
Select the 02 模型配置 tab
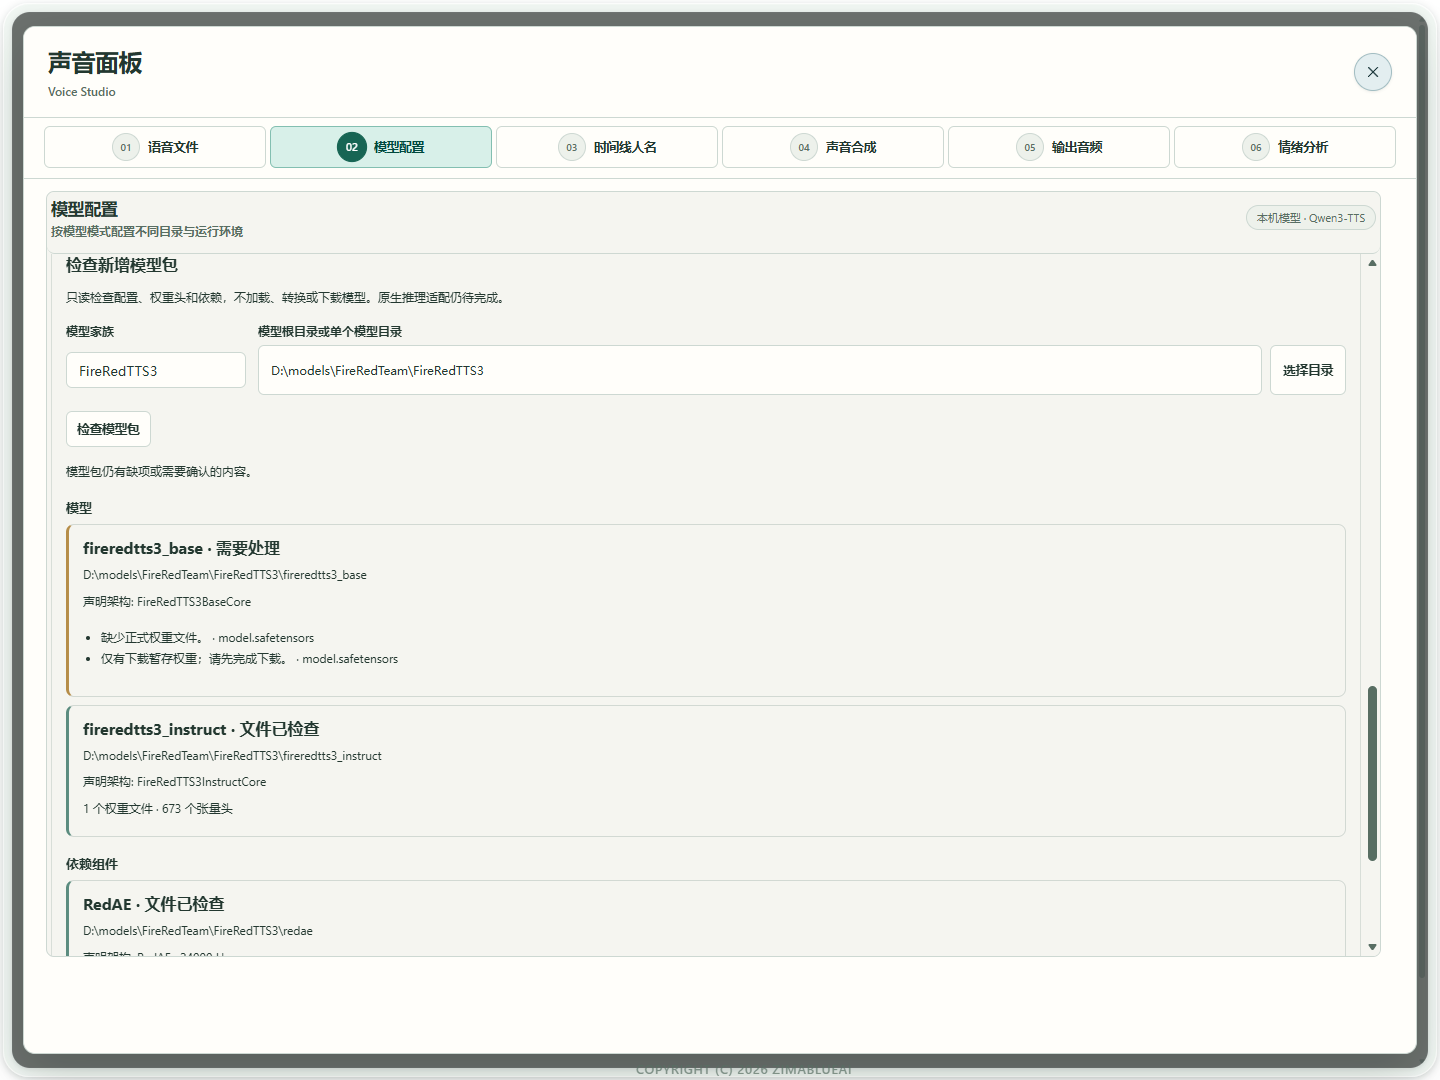coord(381,147)
